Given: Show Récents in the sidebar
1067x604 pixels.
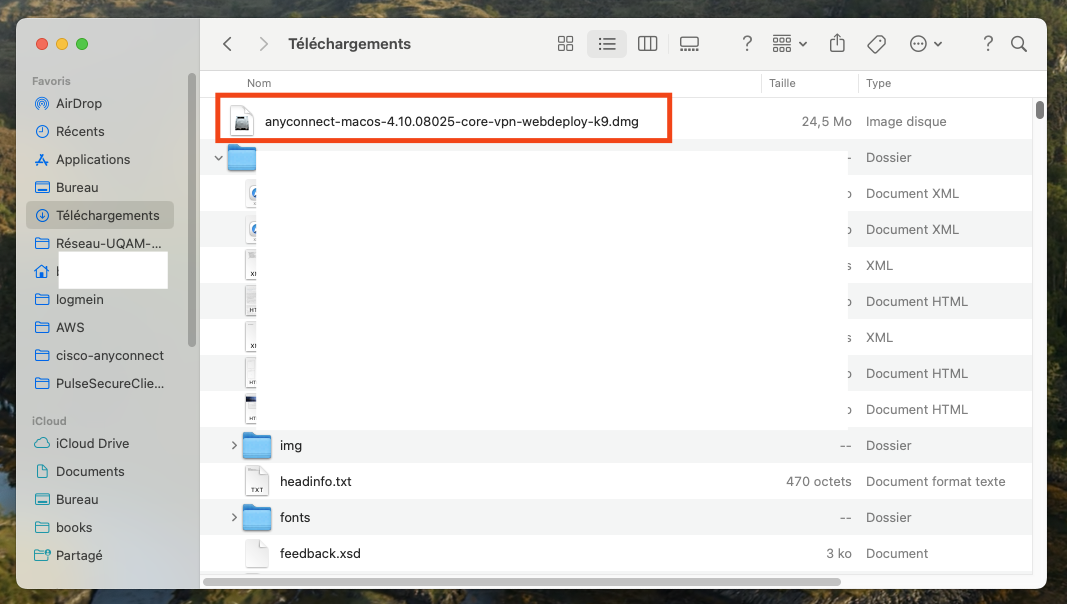Looking at the screenshot, I should point(80,131).
